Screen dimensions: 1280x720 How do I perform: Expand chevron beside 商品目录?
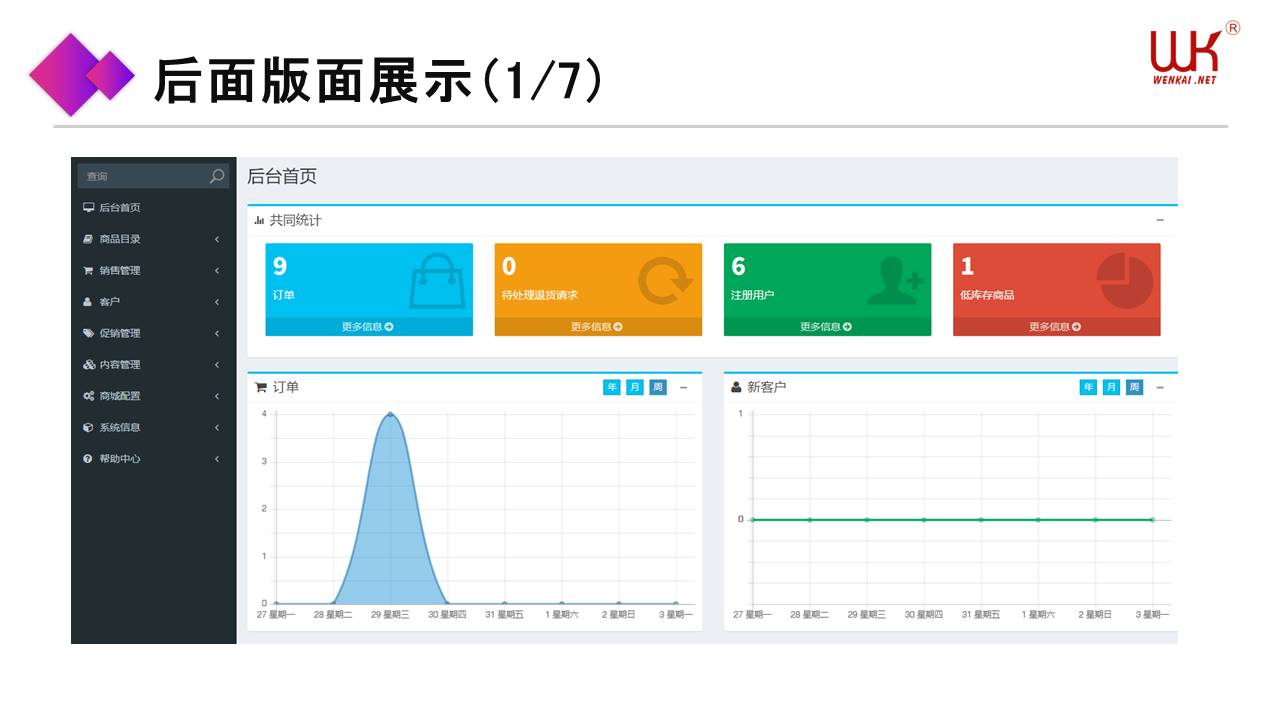point(217,239)
